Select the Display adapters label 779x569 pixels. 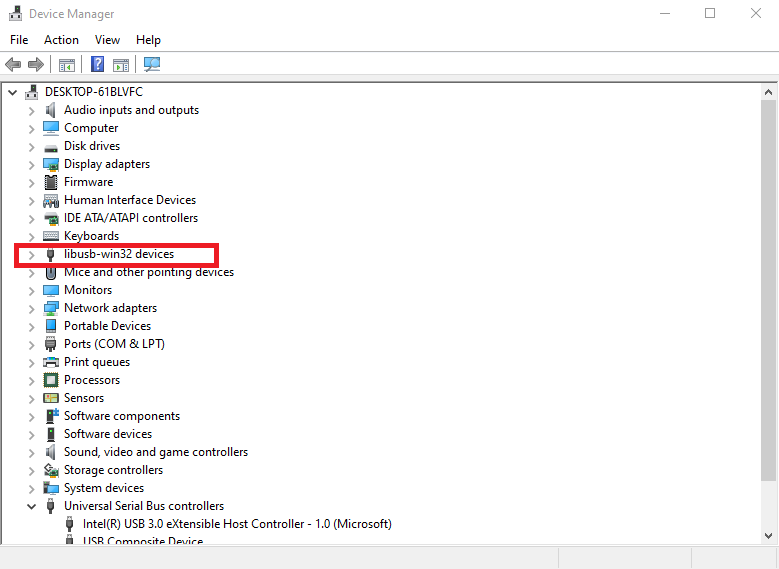point(107,164)
